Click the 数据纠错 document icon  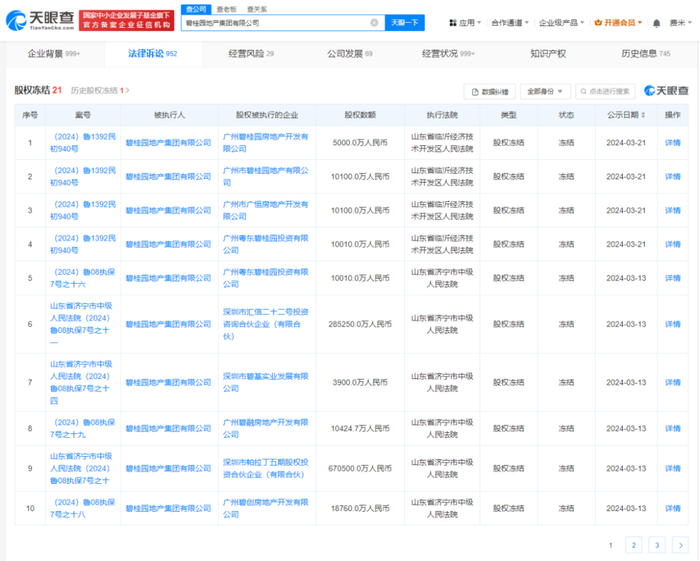coord(476,91)
